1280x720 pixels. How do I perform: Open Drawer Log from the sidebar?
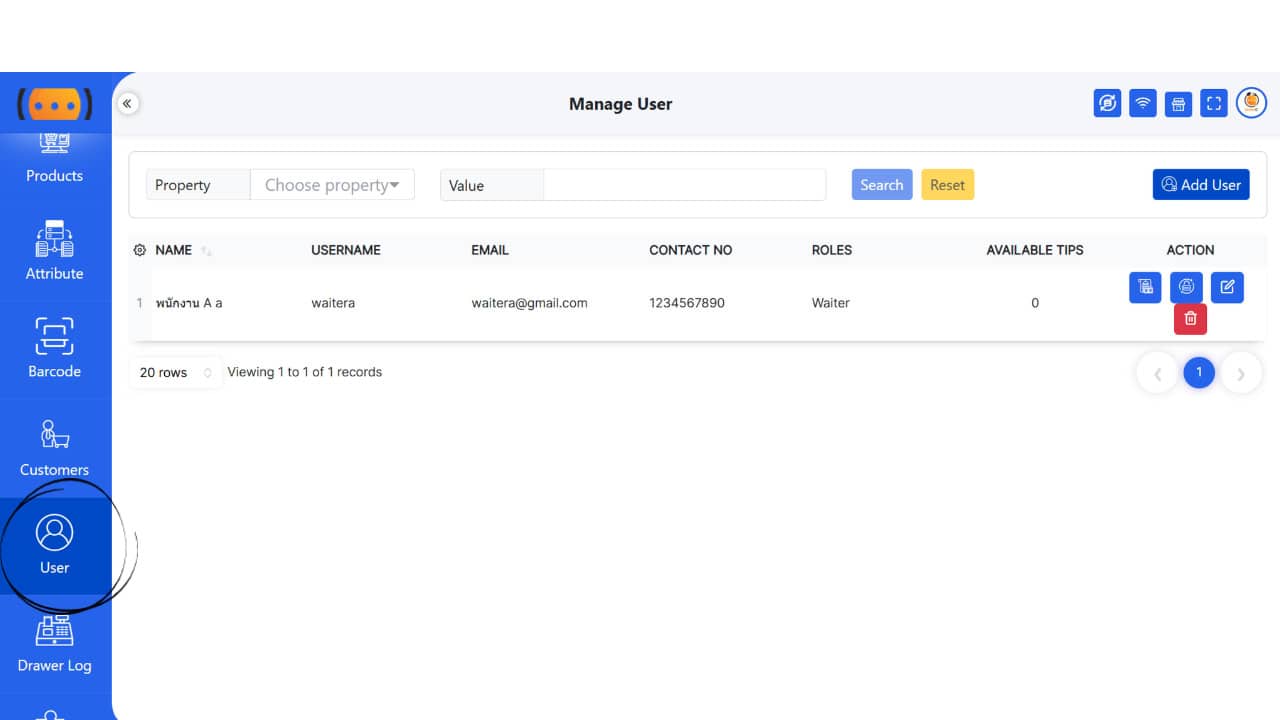(54, 645)
